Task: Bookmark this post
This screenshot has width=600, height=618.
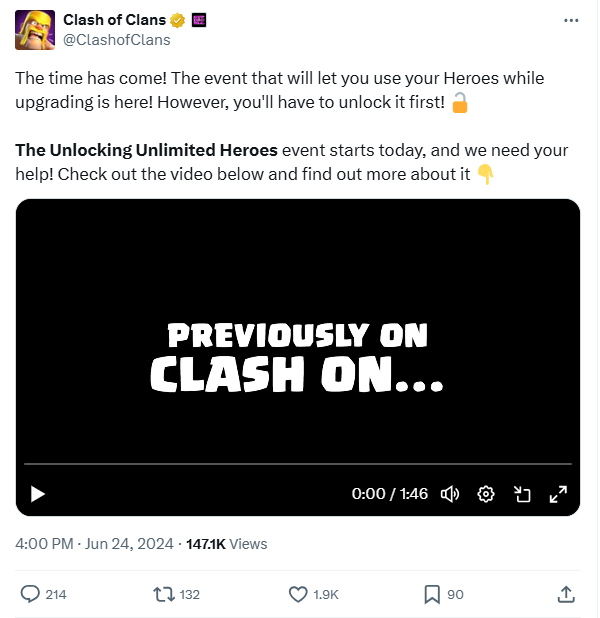Action: 432,594
